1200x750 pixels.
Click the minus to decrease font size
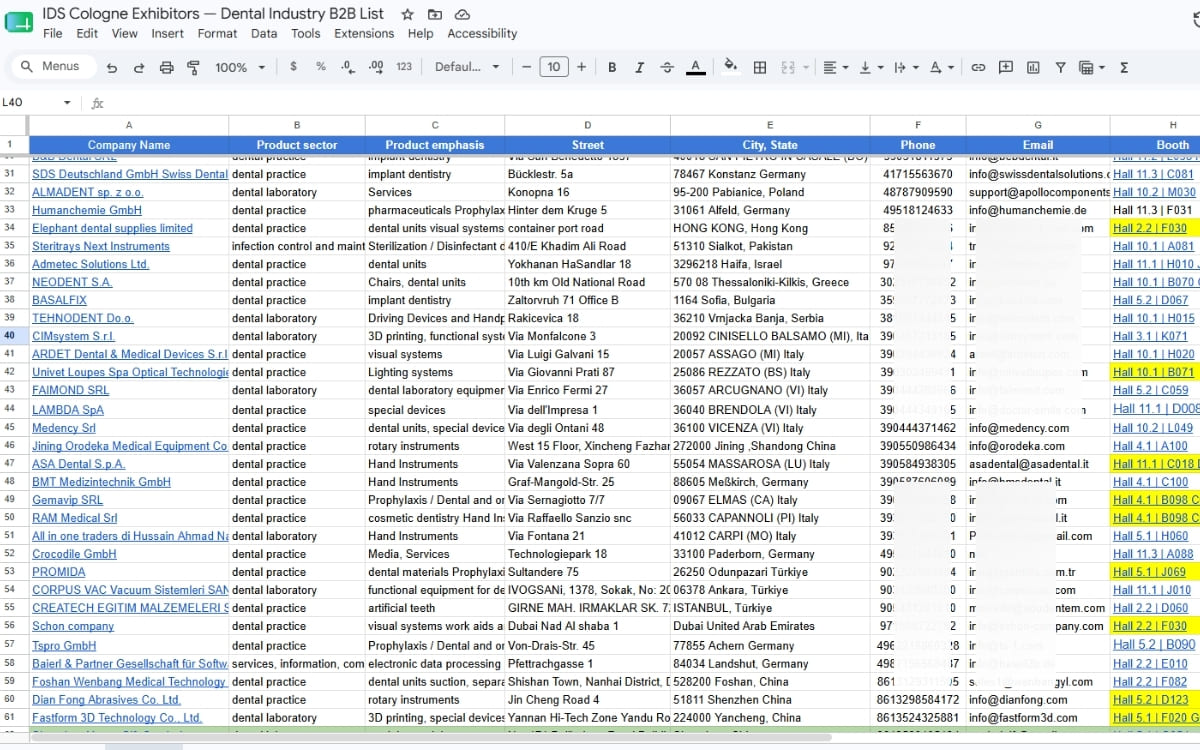(527, 67)
